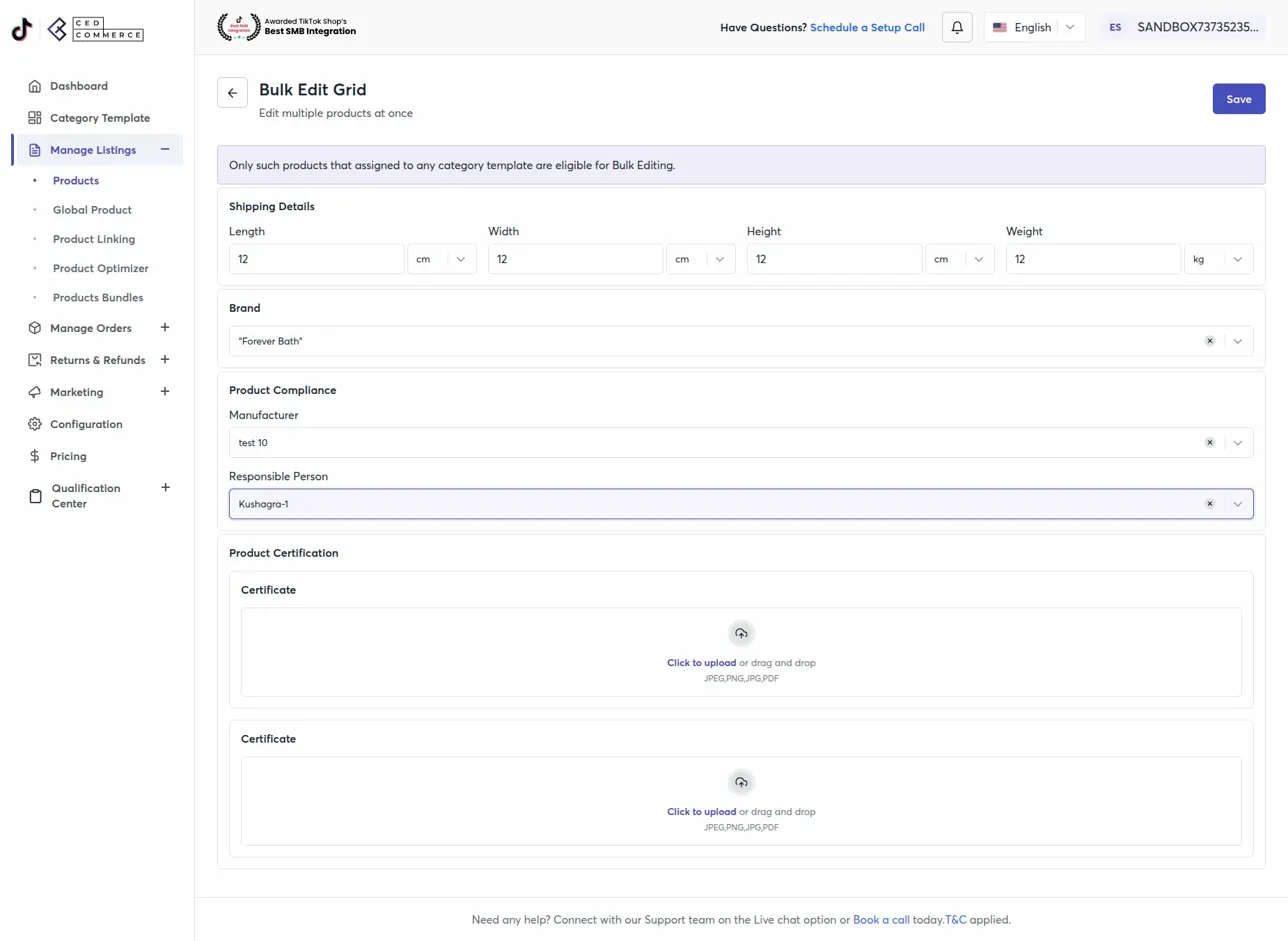
Task: Open the Weight unit kg dropdown
Action: pyautogui.click(x=1218, y=259)
